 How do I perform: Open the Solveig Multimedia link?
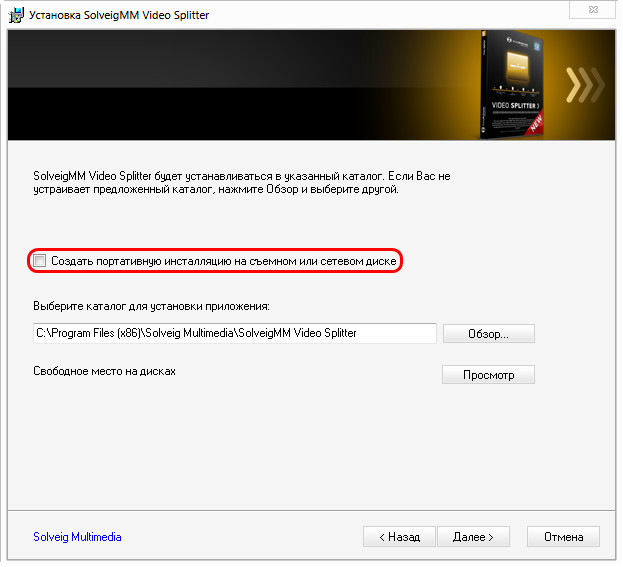(77, 537)
